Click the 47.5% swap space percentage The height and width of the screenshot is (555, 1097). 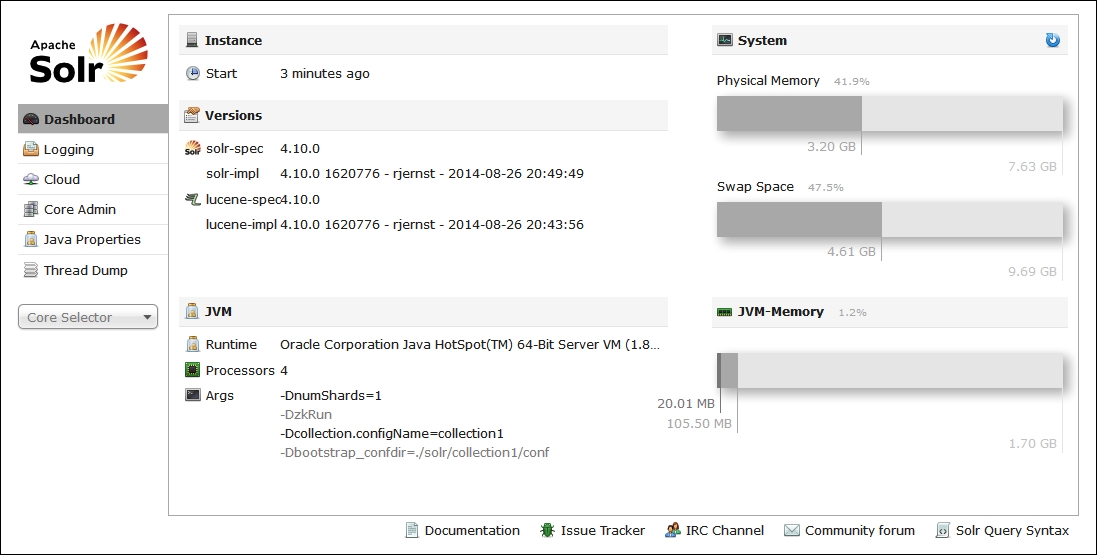826,188
